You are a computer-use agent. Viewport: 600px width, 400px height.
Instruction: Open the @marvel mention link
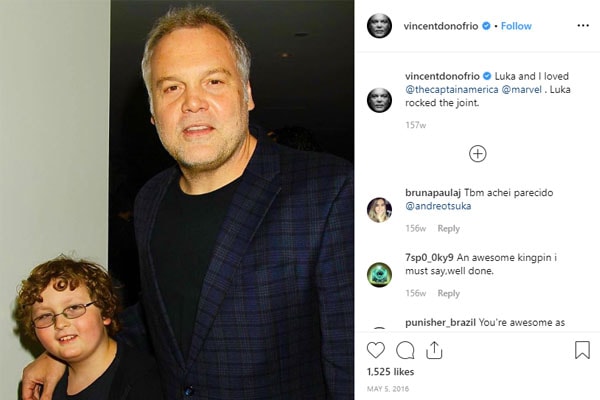click(519, 89)
